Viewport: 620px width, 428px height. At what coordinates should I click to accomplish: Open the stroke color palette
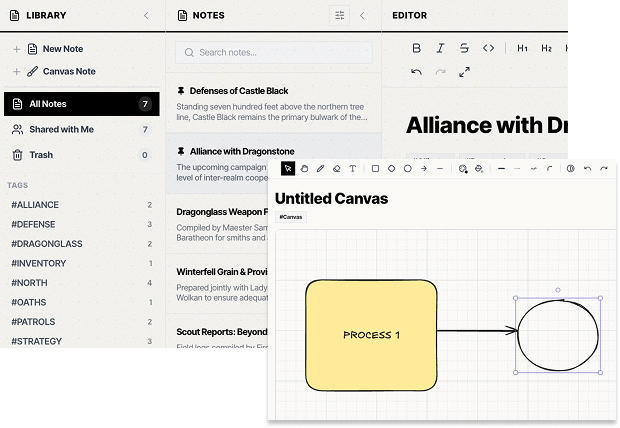click(x=463, y=169)
